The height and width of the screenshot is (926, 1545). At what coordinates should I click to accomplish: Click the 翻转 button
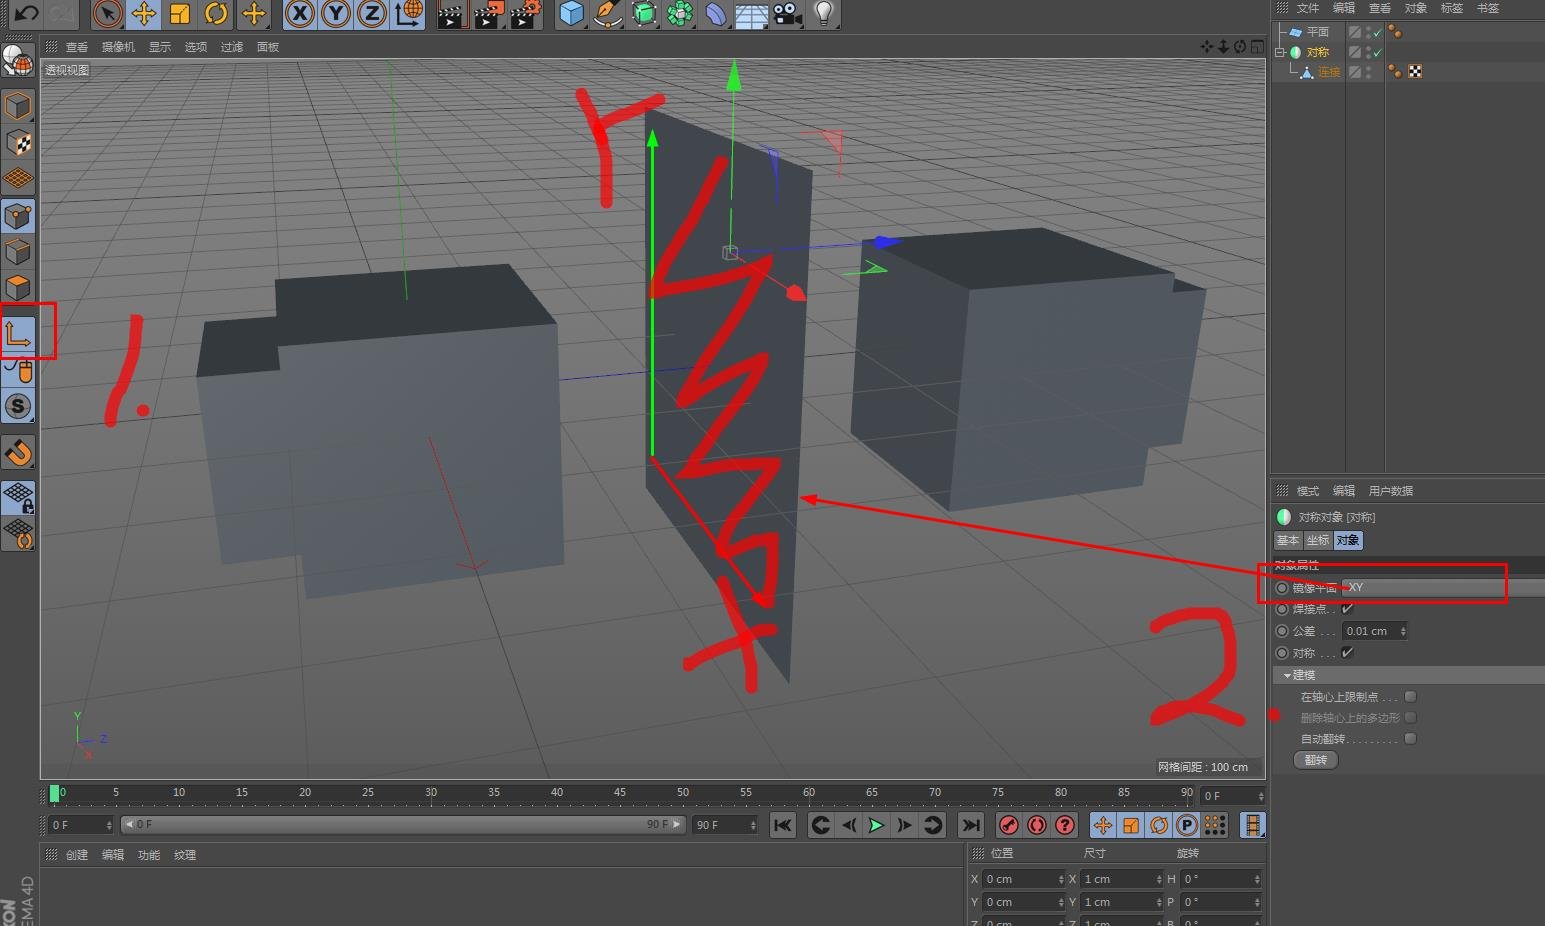click(x=1316, y=761)
